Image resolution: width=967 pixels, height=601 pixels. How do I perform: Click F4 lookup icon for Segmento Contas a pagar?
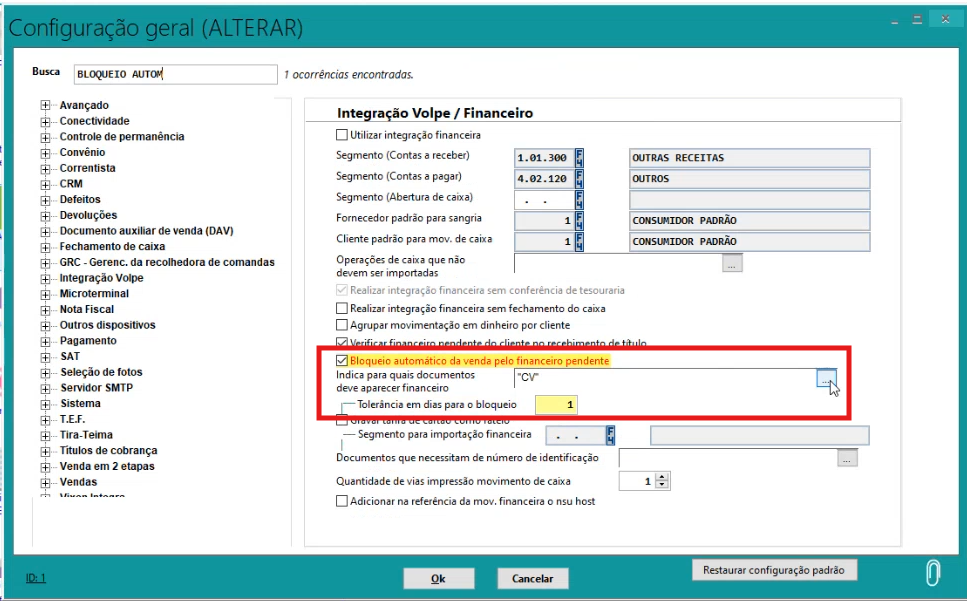tap(579, 179)
